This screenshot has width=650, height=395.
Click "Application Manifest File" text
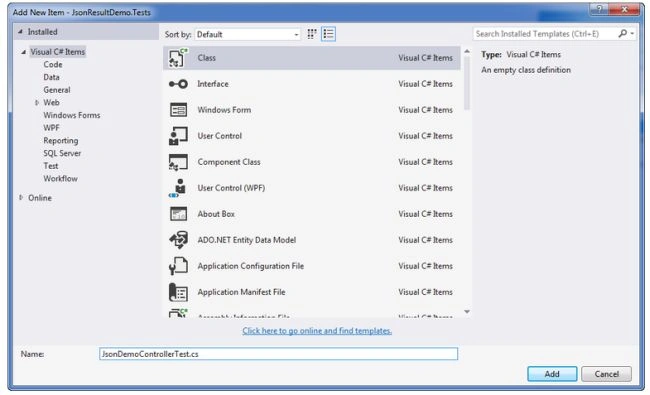(x=241, y=292)
